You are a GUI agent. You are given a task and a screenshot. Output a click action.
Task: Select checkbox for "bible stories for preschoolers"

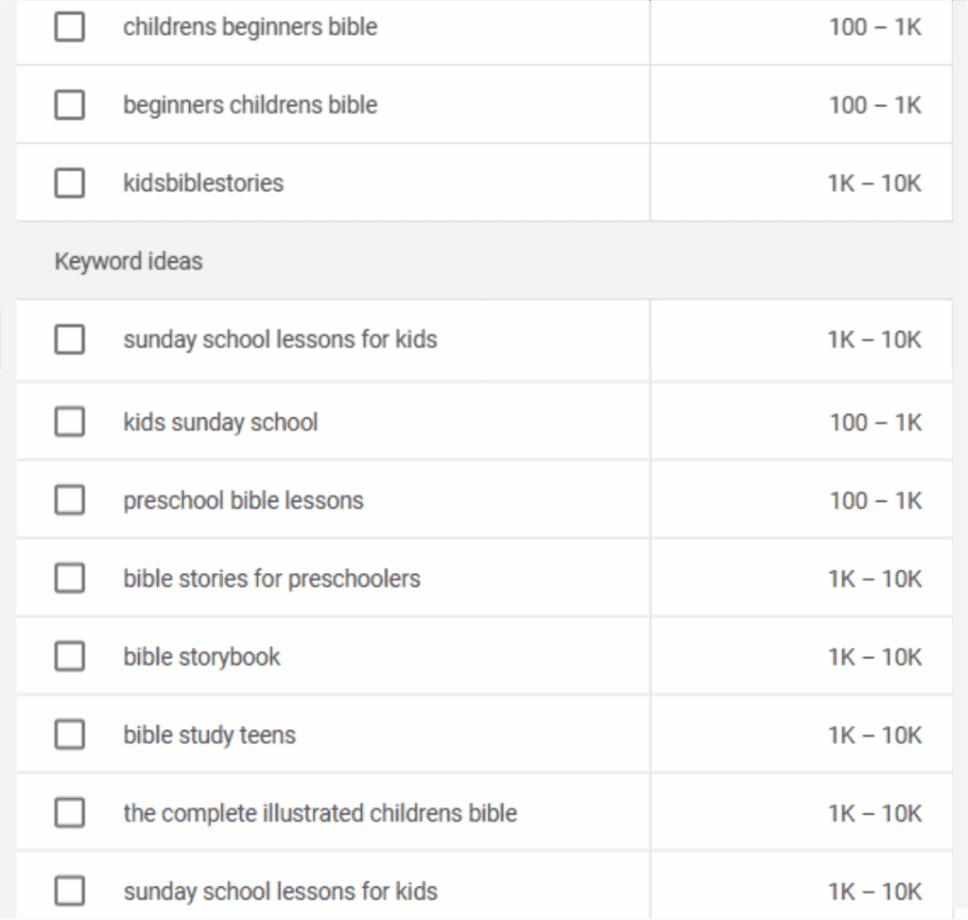[69, 578]
